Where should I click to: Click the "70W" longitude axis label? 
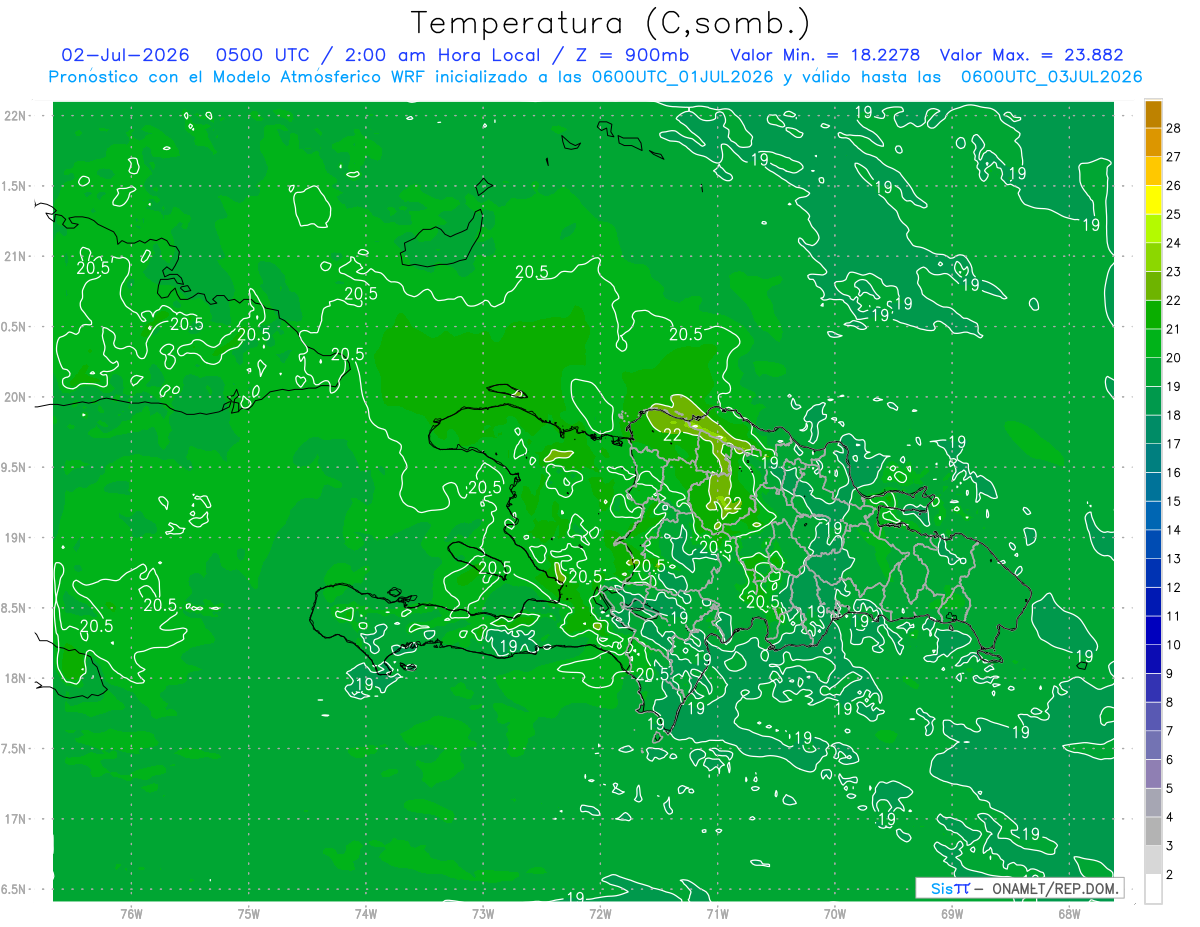[835, 914]
